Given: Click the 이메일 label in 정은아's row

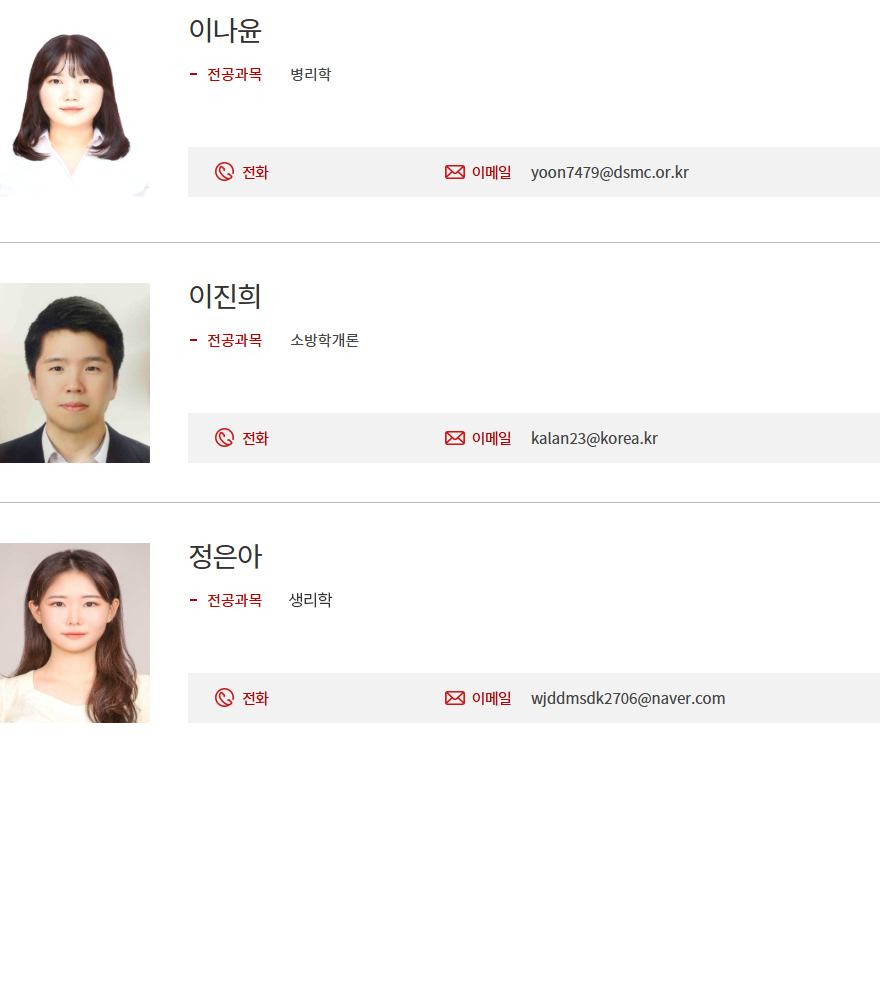Looking at the screenshot, I should pyautogui.click(x=491, y=698).
